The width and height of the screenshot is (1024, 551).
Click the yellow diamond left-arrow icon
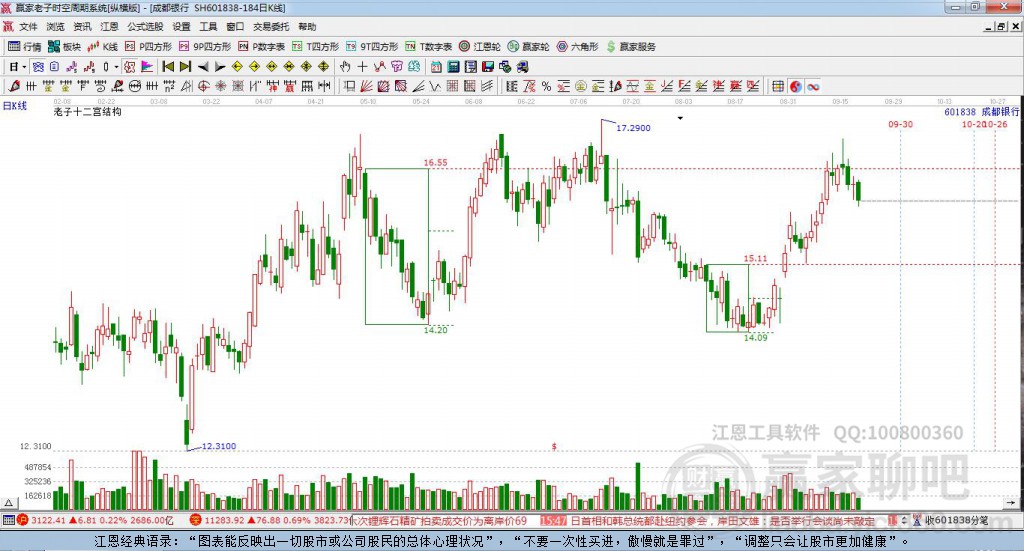237,67
